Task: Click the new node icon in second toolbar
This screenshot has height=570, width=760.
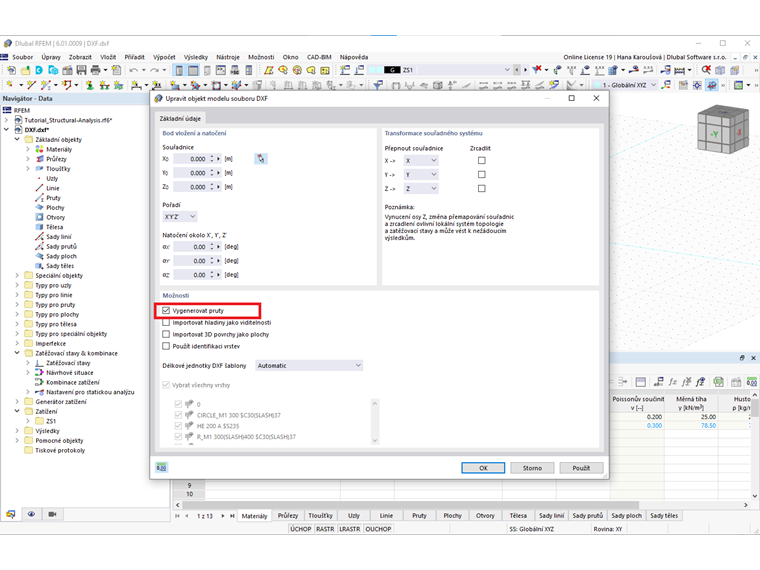Action: (x=10, y=85)
